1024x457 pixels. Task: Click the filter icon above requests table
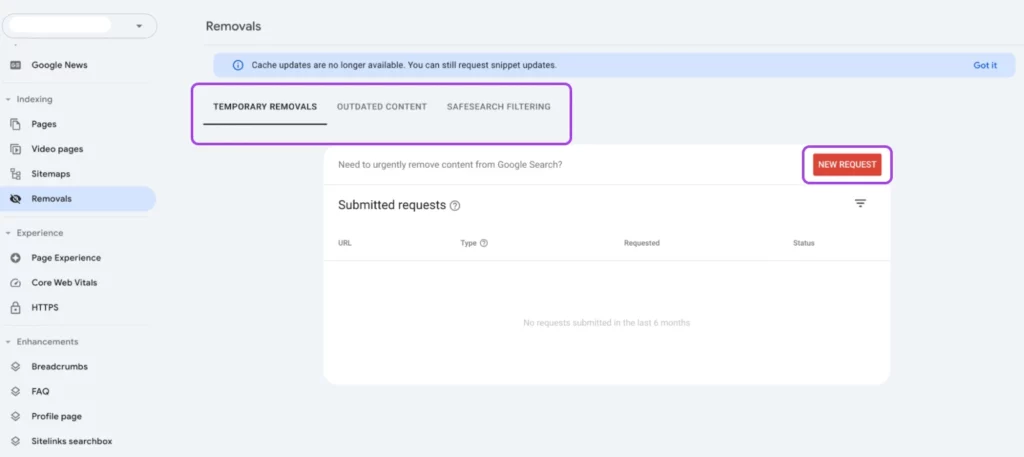[x=860, y=204]
